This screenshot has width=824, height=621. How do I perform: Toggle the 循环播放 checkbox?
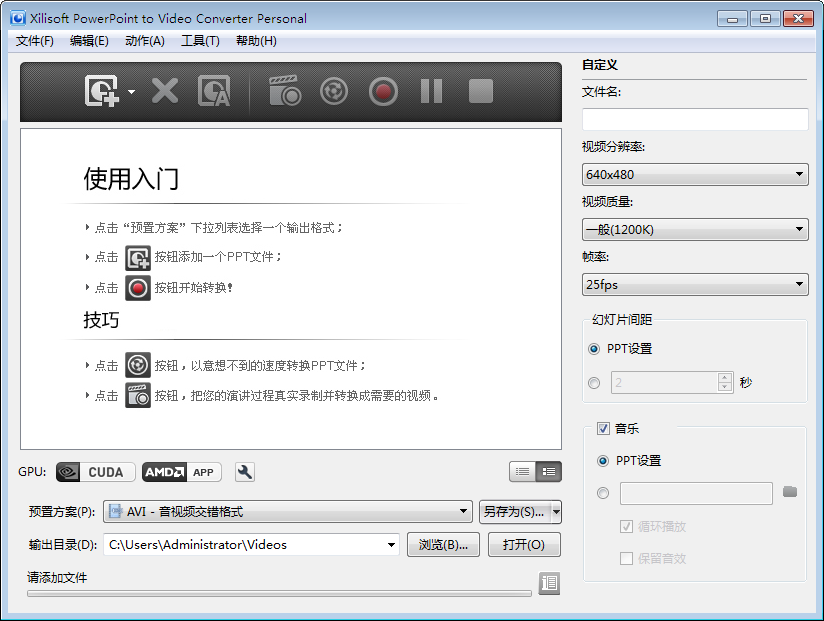tap(626, 526)
